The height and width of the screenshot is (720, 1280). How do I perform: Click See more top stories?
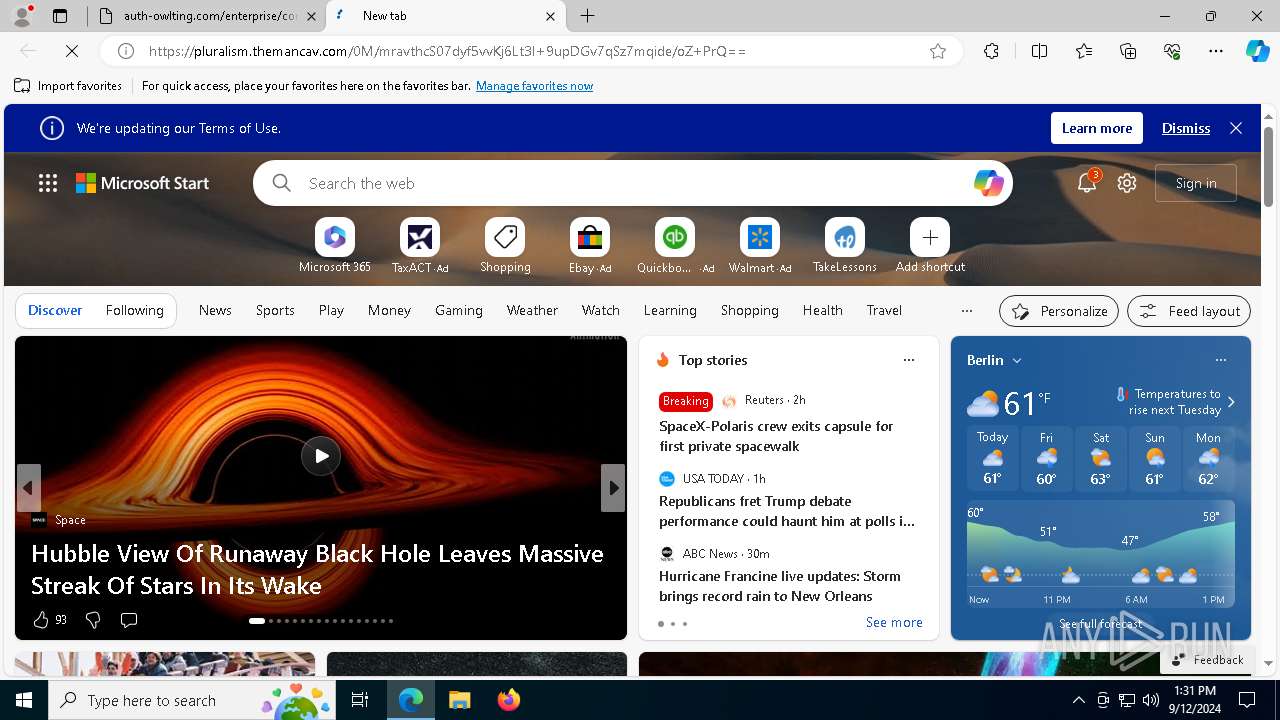(x=894, y=622)
